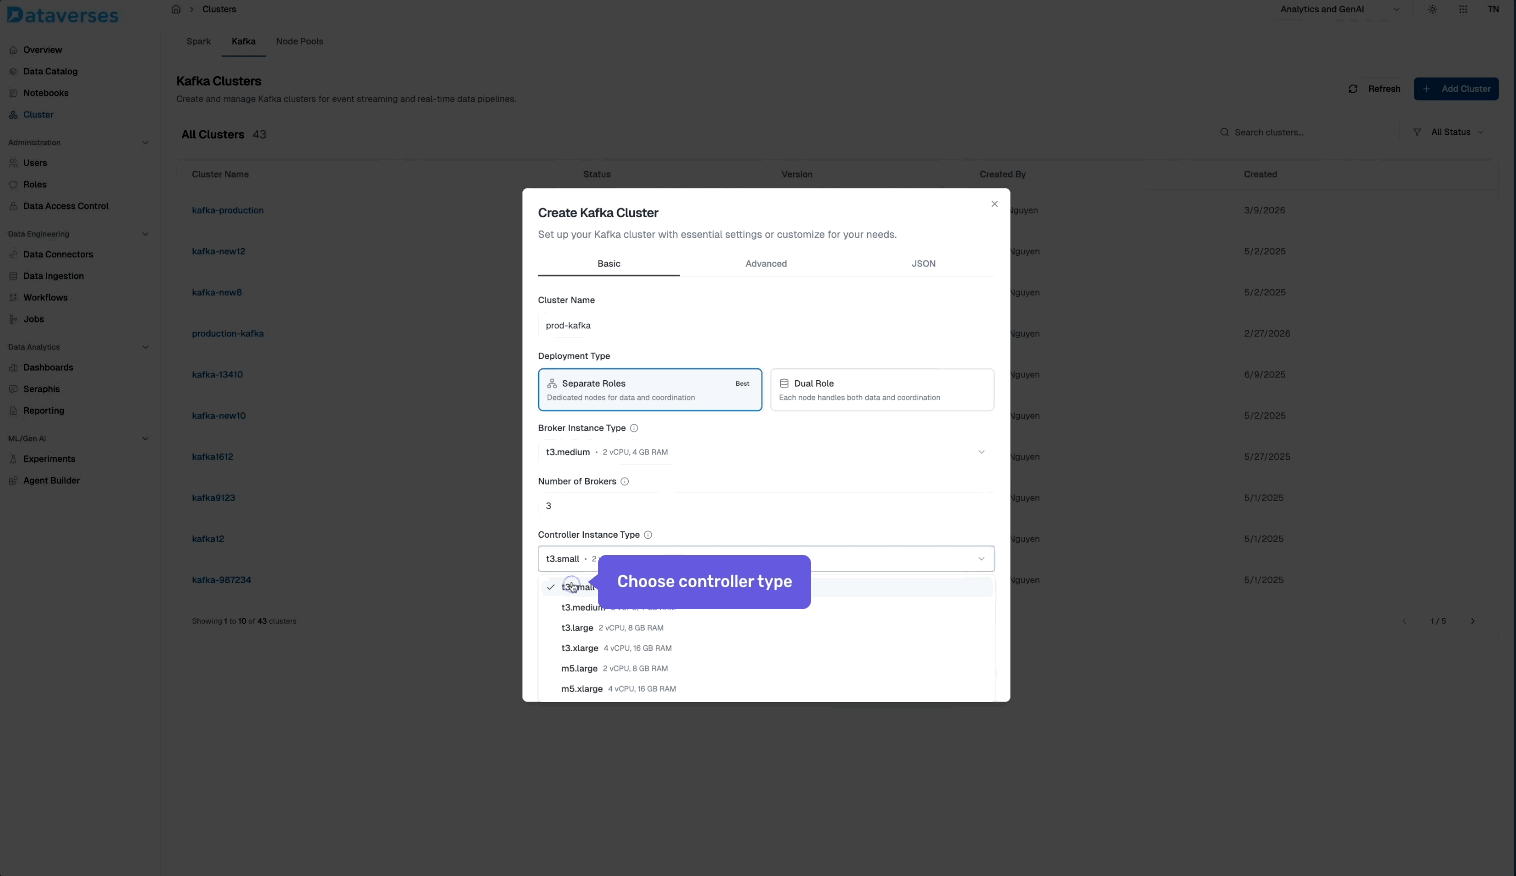Screen dimensions: 1516x876
Task: Open the apps grid icon in header
Action: 1463,9
